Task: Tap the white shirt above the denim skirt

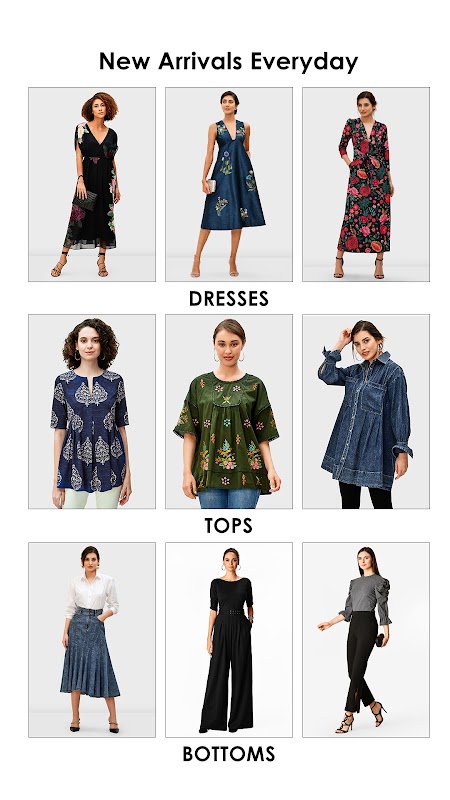Action: 91,593
